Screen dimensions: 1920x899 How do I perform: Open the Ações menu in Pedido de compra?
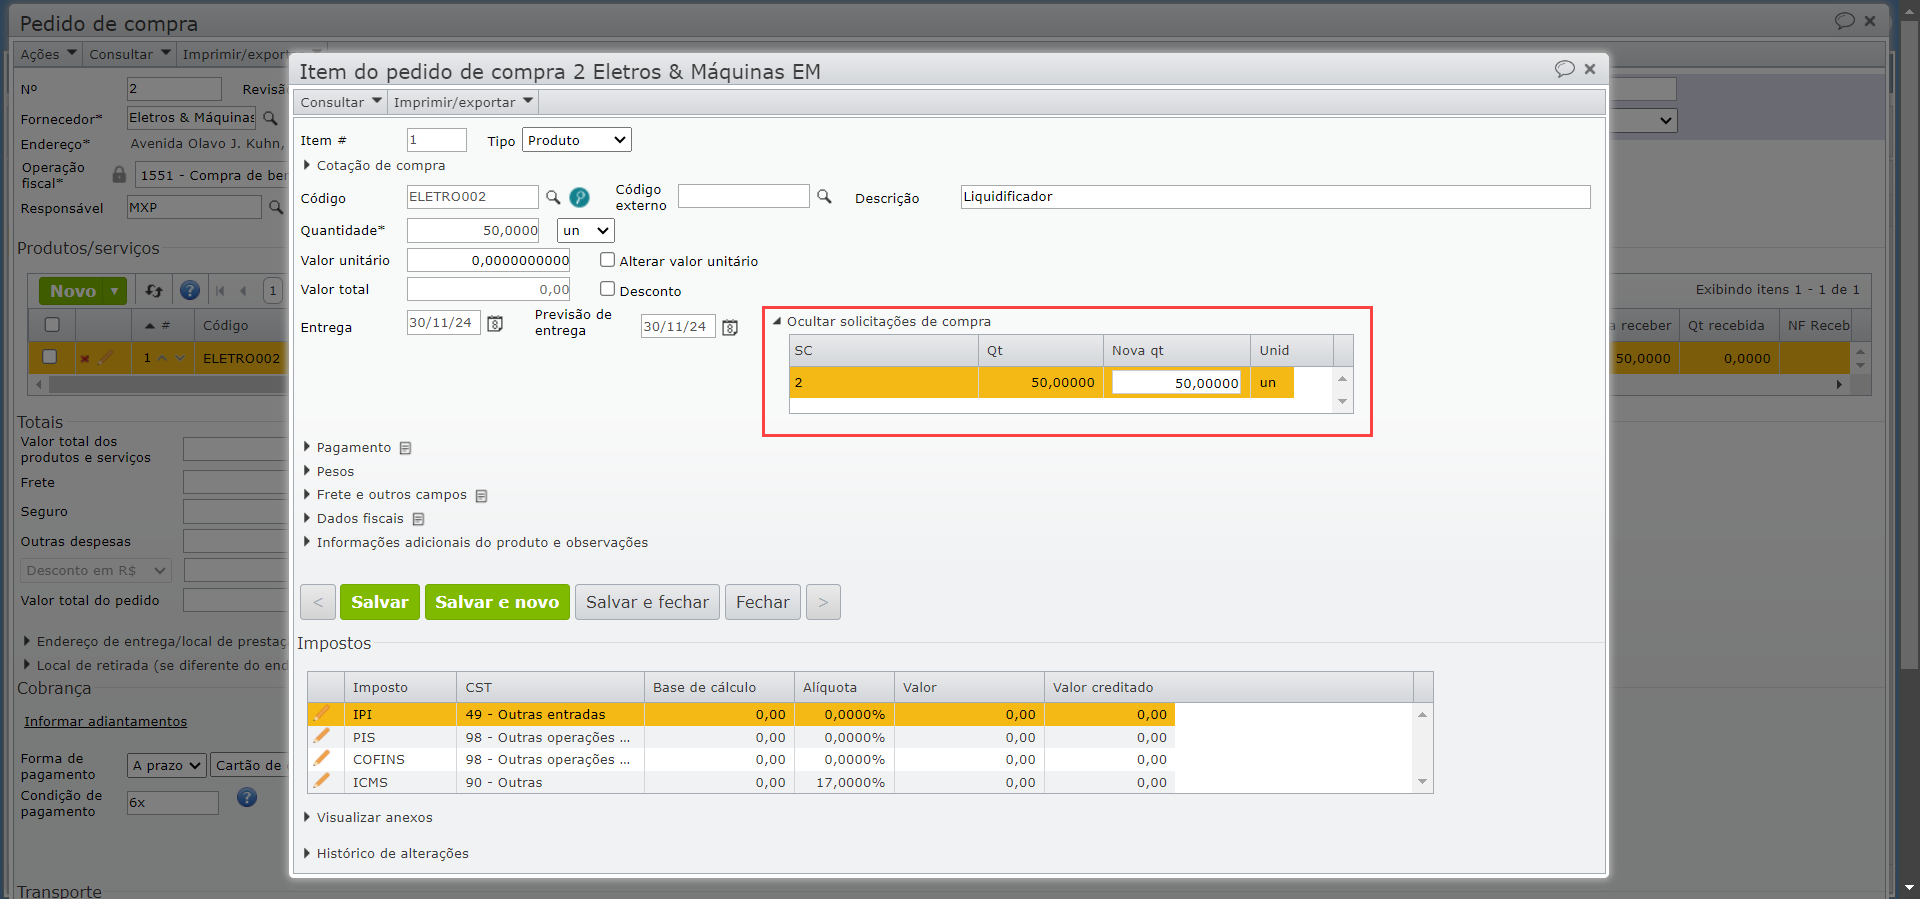tap(48, 54)
